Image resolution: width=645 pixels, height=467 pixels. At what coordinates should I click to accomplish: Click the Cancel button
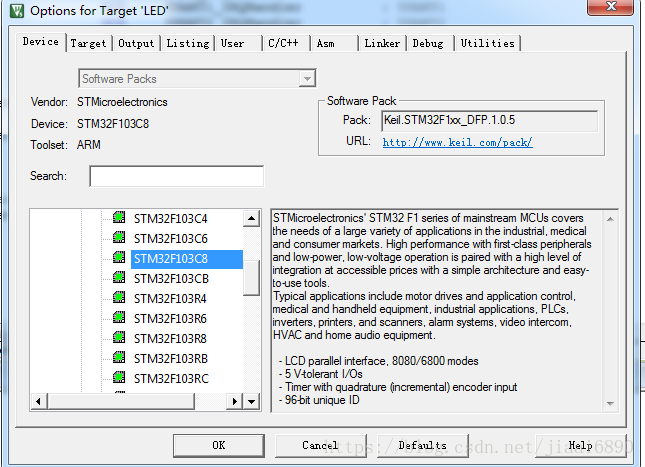(320, 446)
